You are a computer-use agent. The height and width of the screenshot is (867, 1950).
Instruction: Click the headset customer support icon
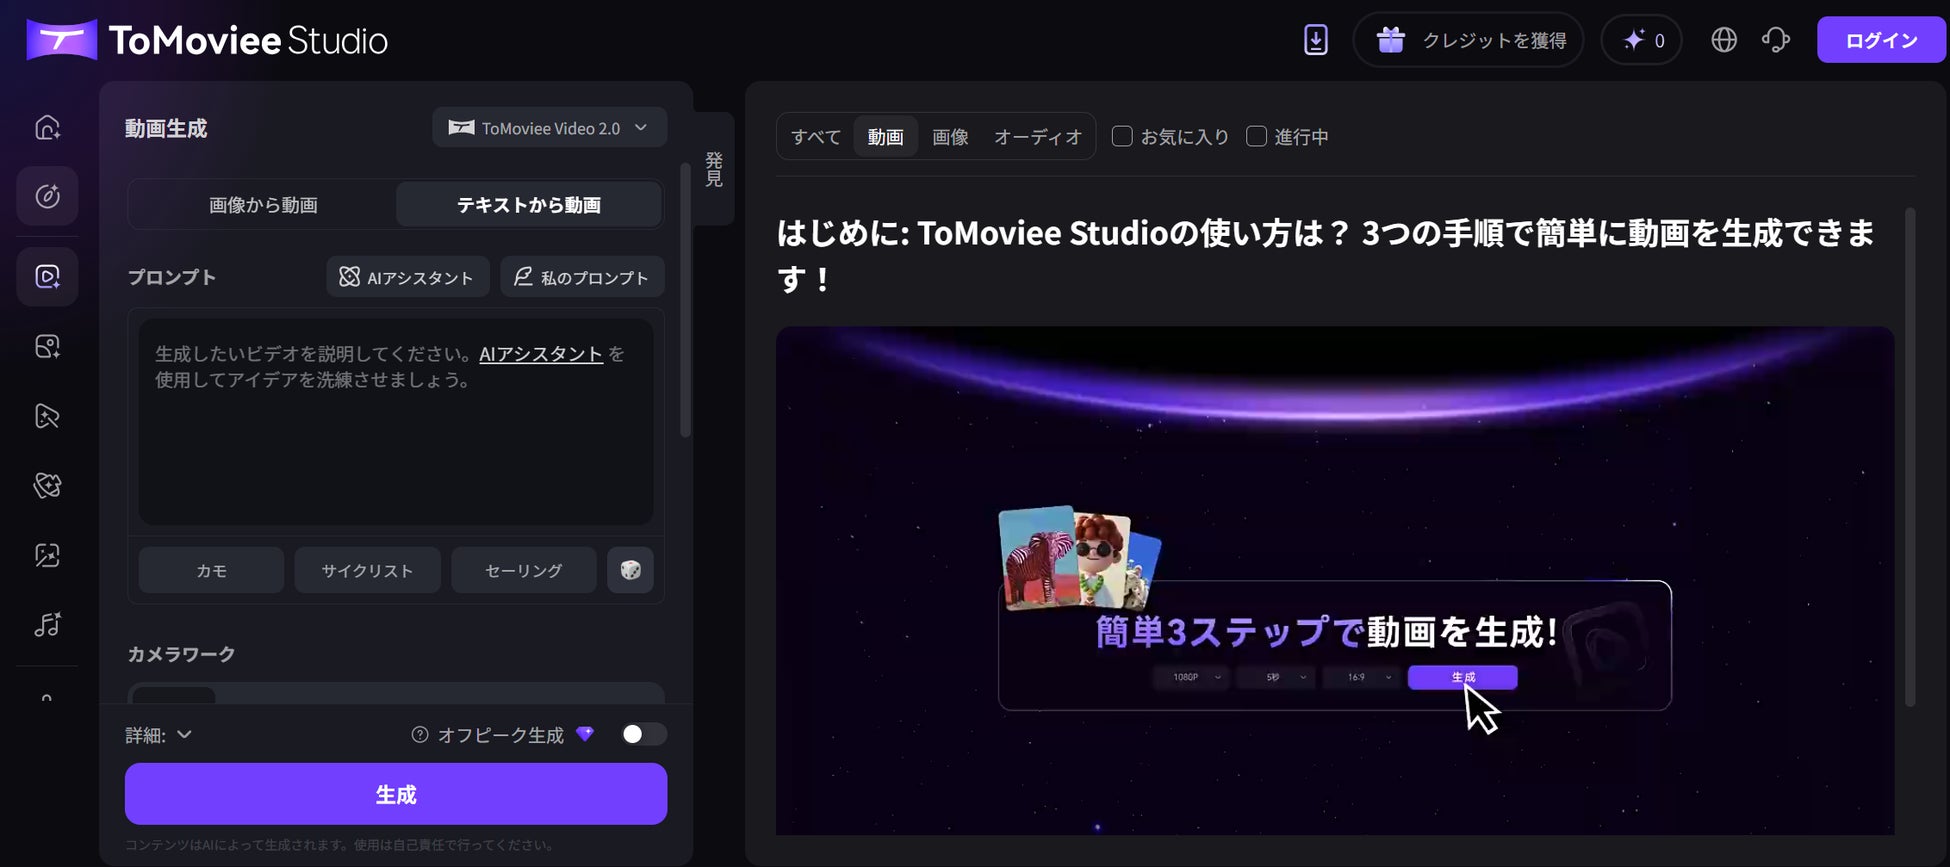point(1776,40)
